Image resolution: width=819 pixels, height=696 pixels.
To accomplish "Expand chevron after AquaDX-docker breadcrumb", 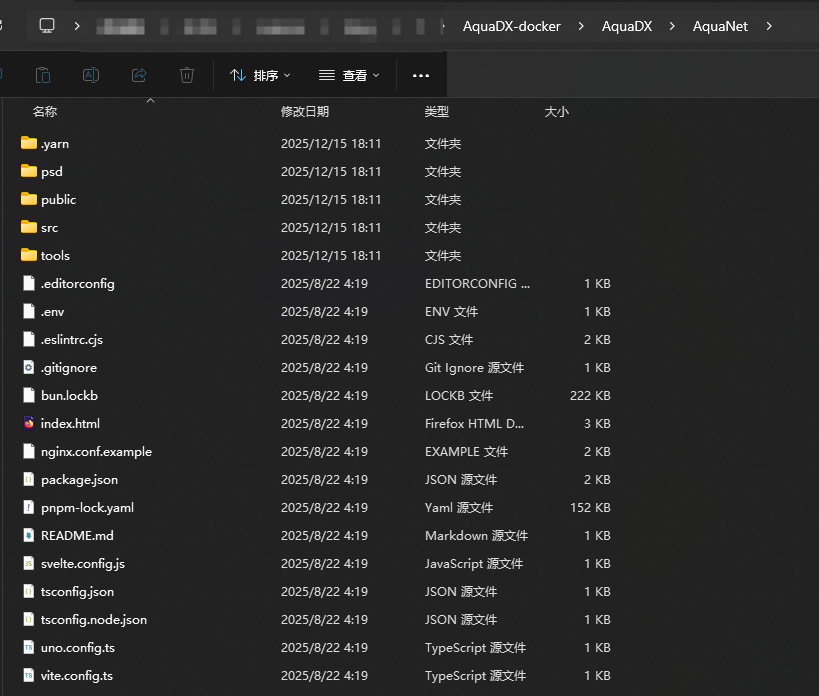I will click(x=581, y=26).
